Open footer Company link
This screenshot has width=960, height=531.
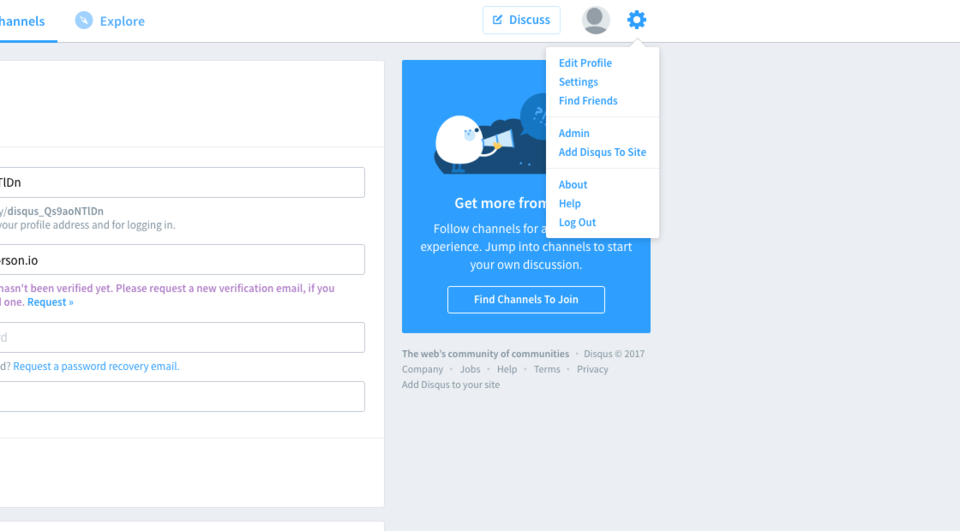(x=422, y=369)
